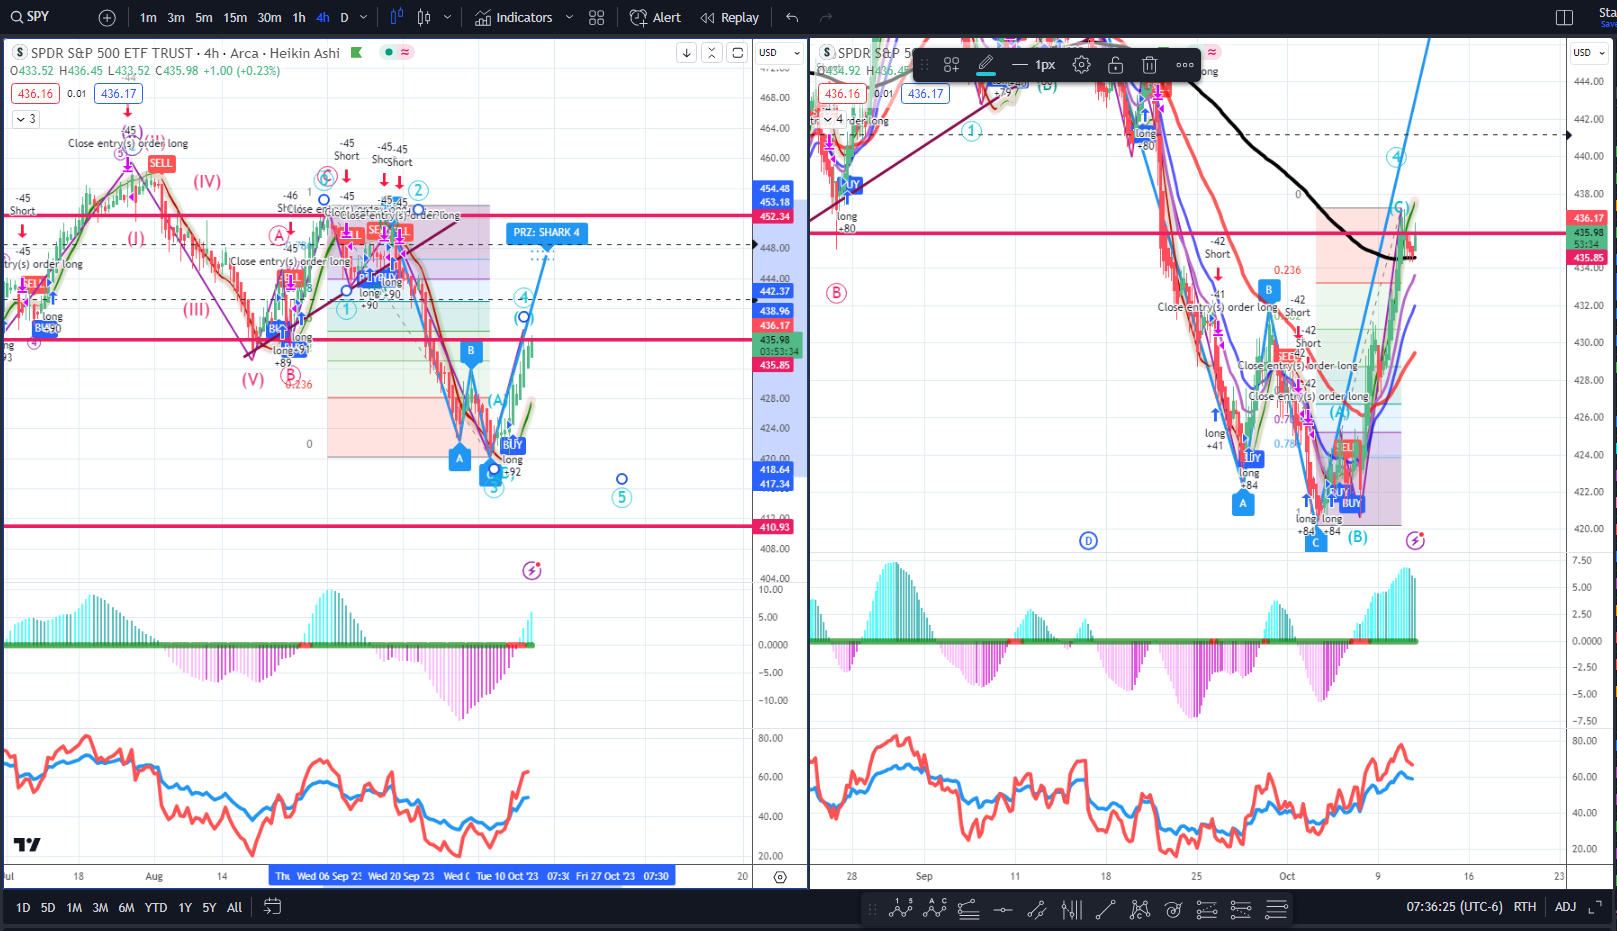Click the 436.16 sell price button

36,94
